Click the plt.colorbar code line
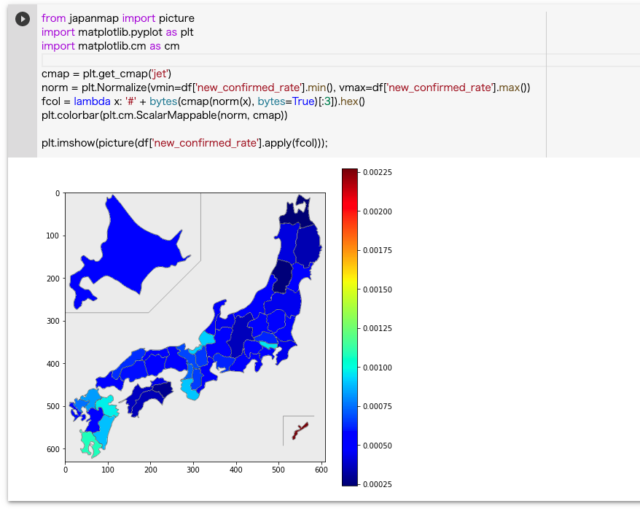Screen dimensions: 640x509 click(x=164, y=116)
